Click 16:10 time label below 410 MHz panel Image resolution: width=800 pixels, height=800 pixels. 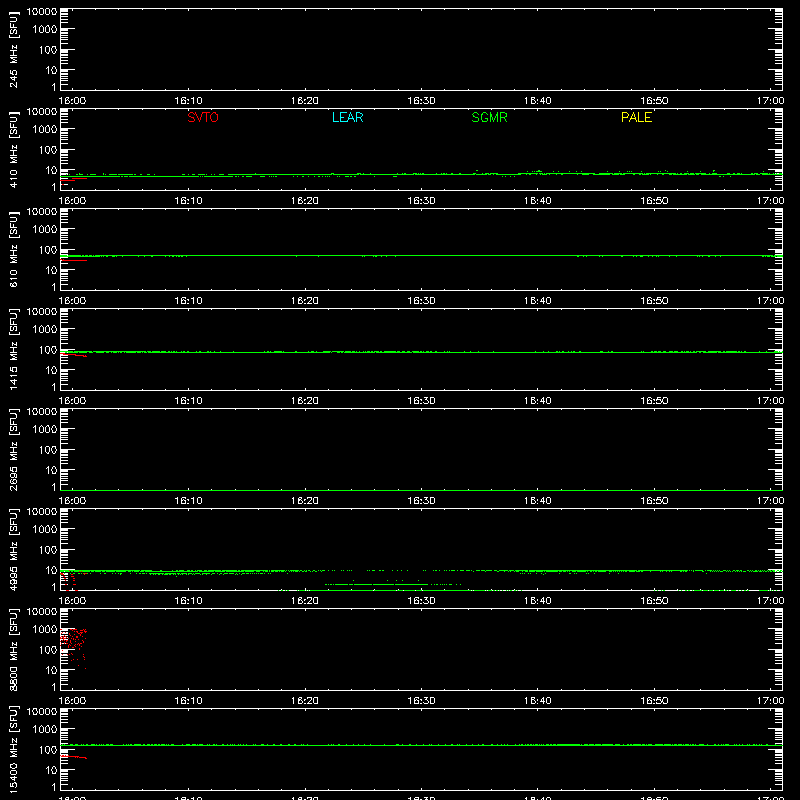click(x=188, y=201)
